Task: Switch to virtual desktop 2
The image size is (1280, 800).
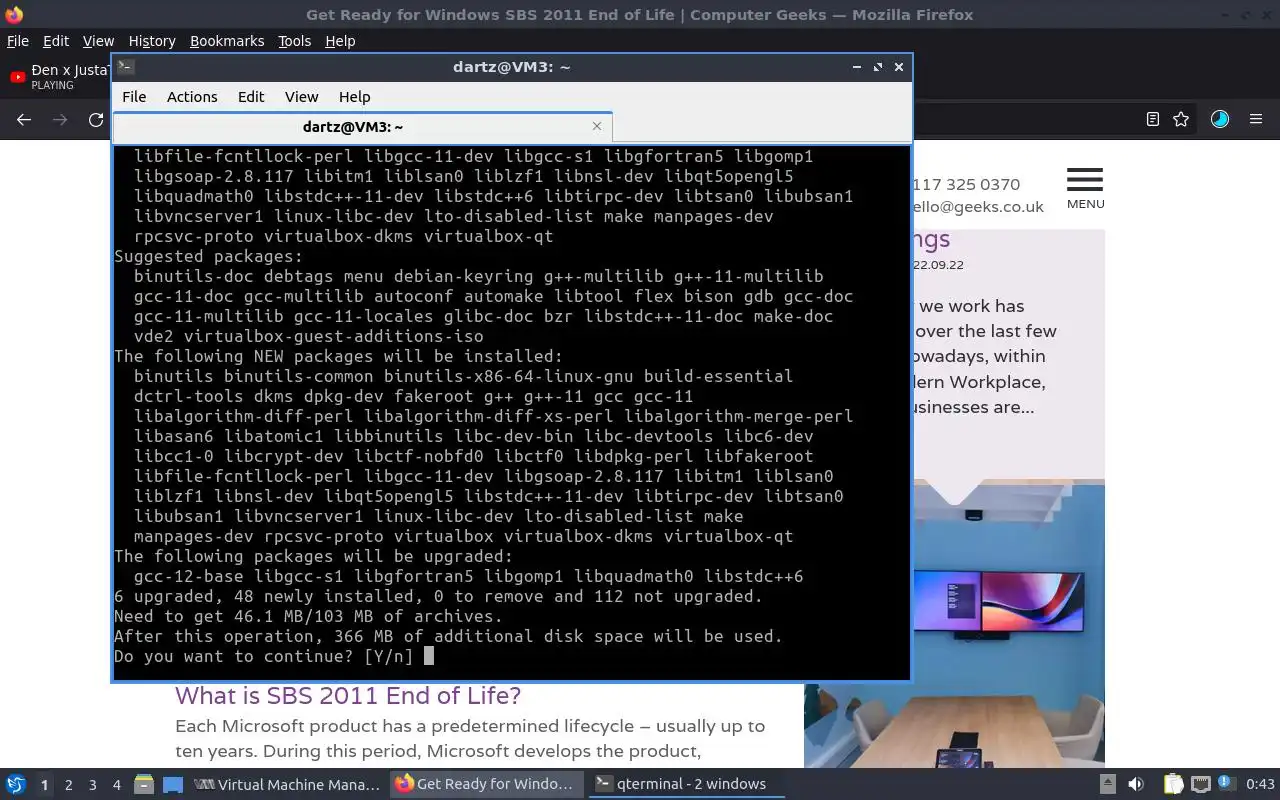Action: click(x=68, y=785)
